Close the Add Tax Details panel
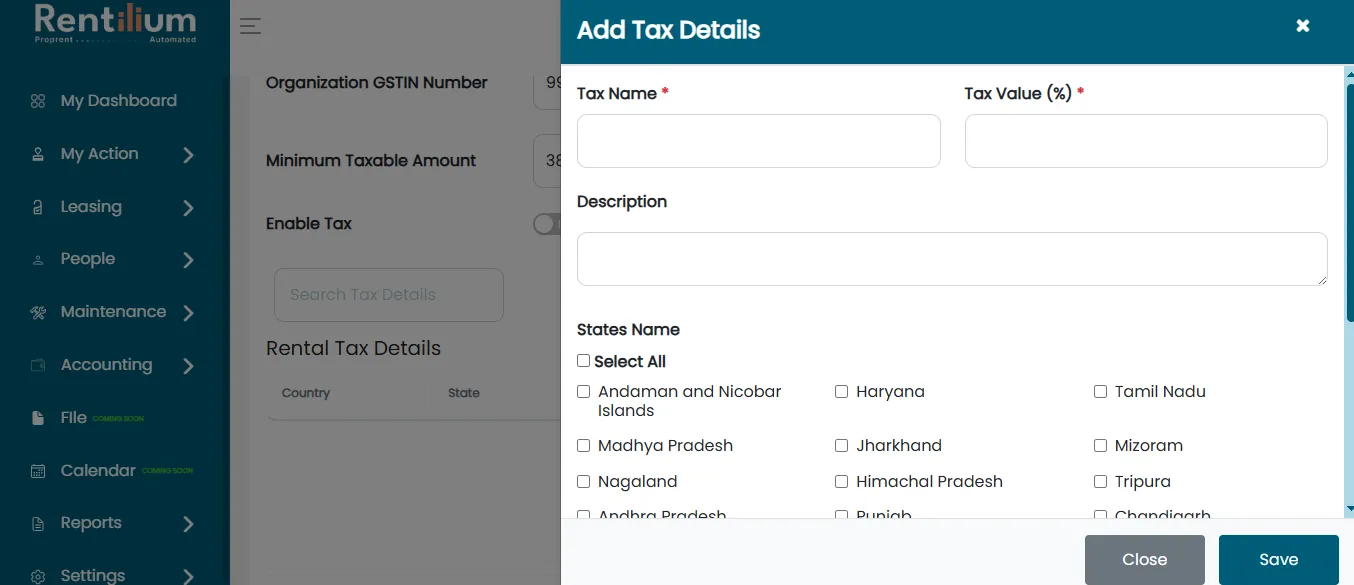This screenshot has width=1354, height=585. (1303, 26)
